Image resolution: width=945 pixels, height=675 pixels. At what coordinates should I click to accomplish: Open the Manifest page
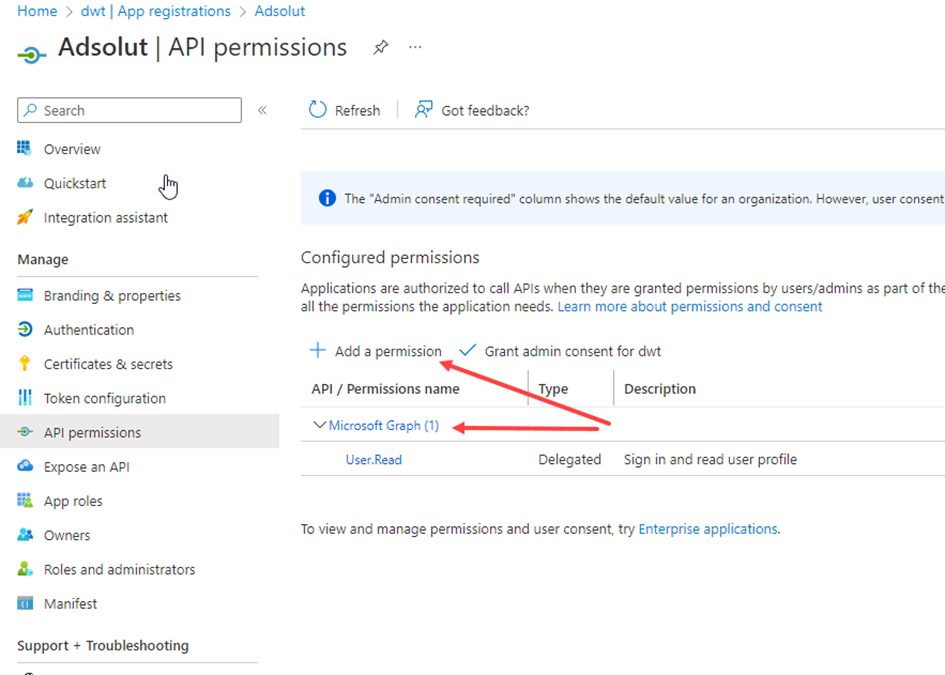pos(70,604)
